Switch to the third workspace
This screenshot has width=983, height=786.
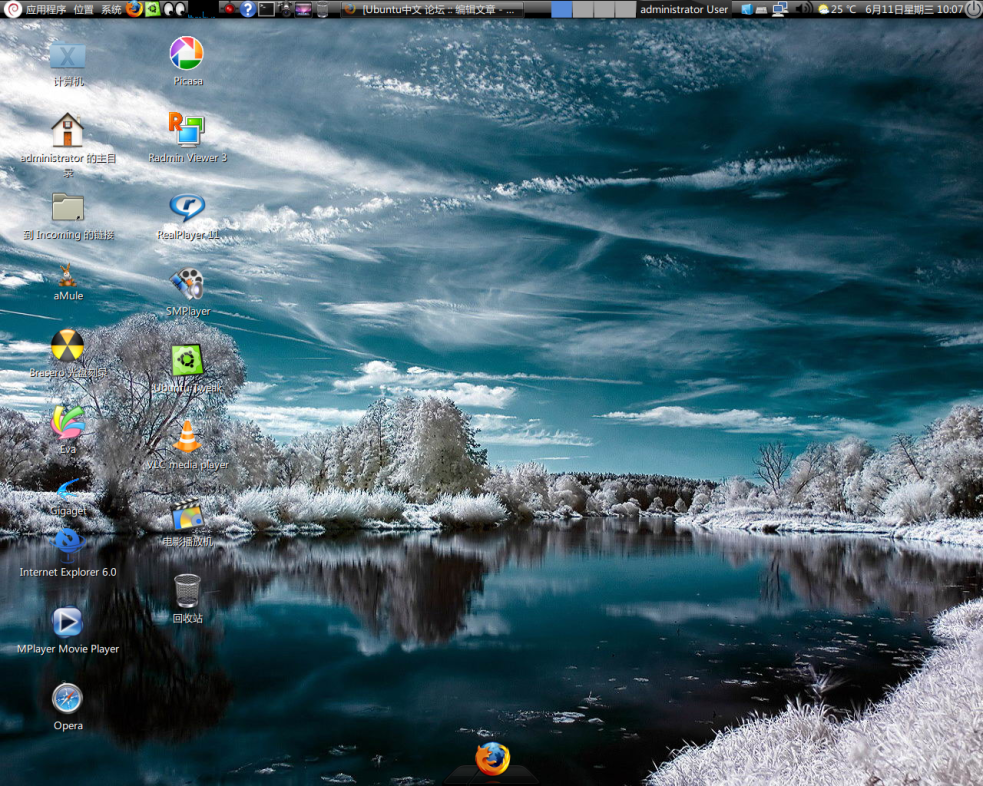point(604,9)
